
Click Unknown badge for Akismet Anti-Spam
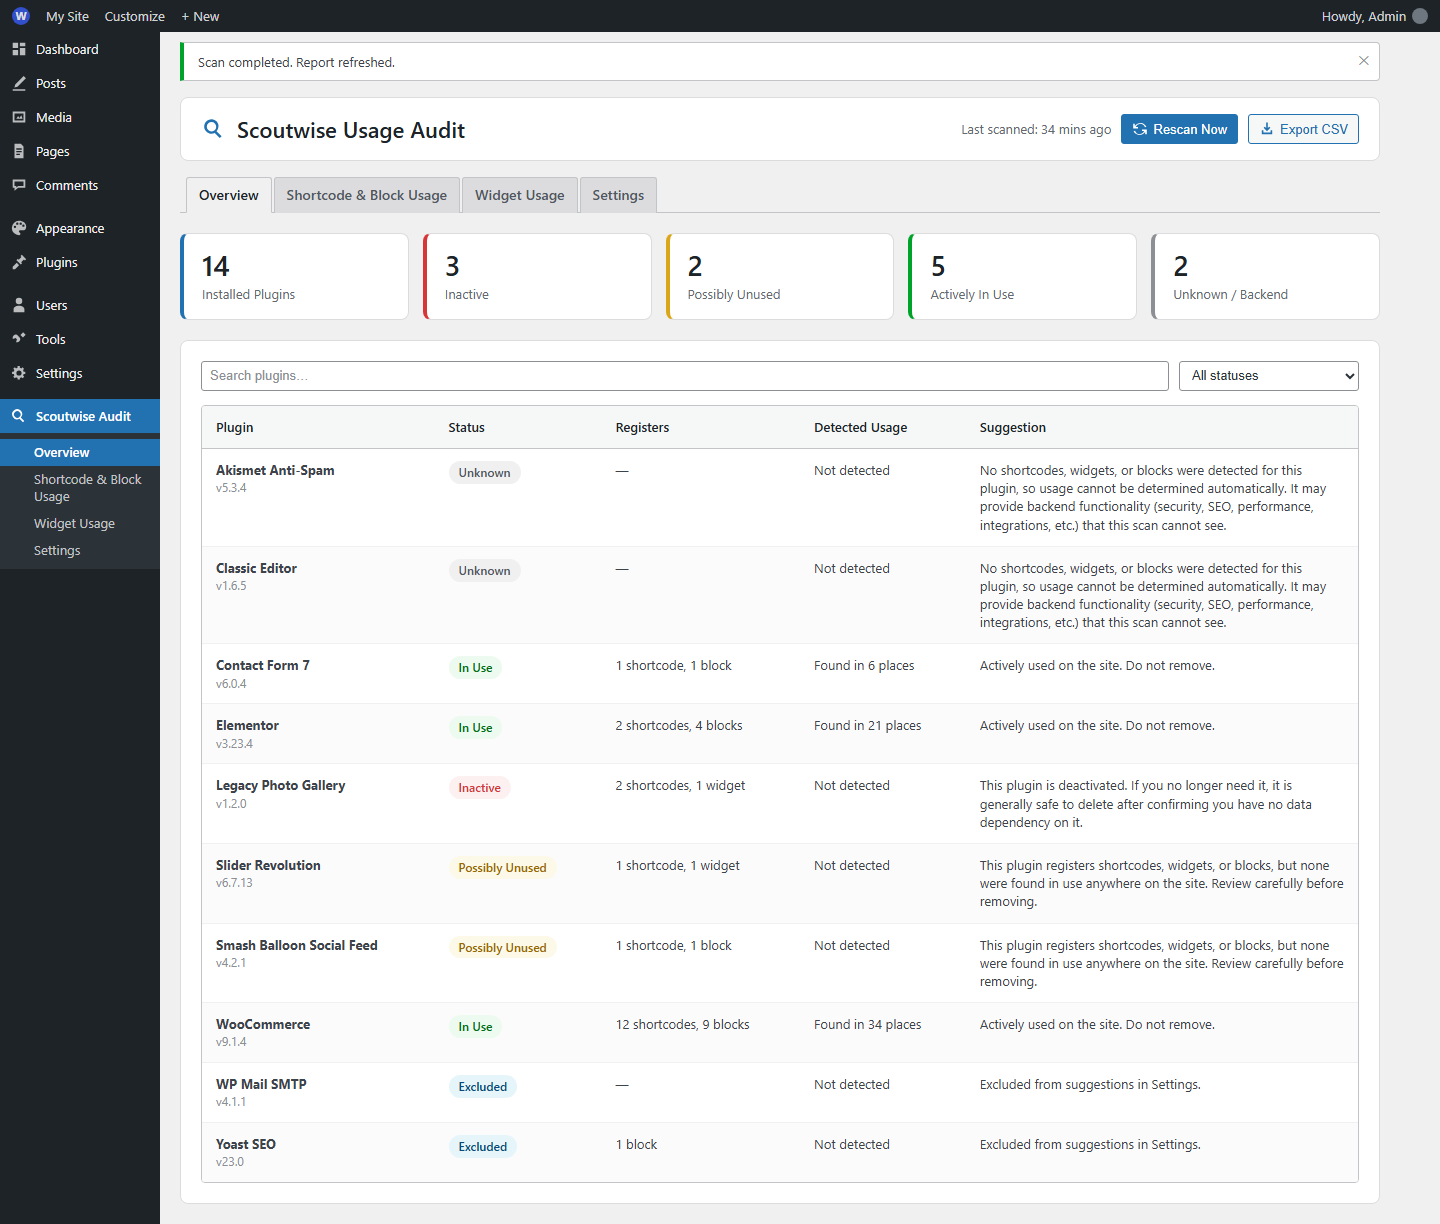[484, 473]
